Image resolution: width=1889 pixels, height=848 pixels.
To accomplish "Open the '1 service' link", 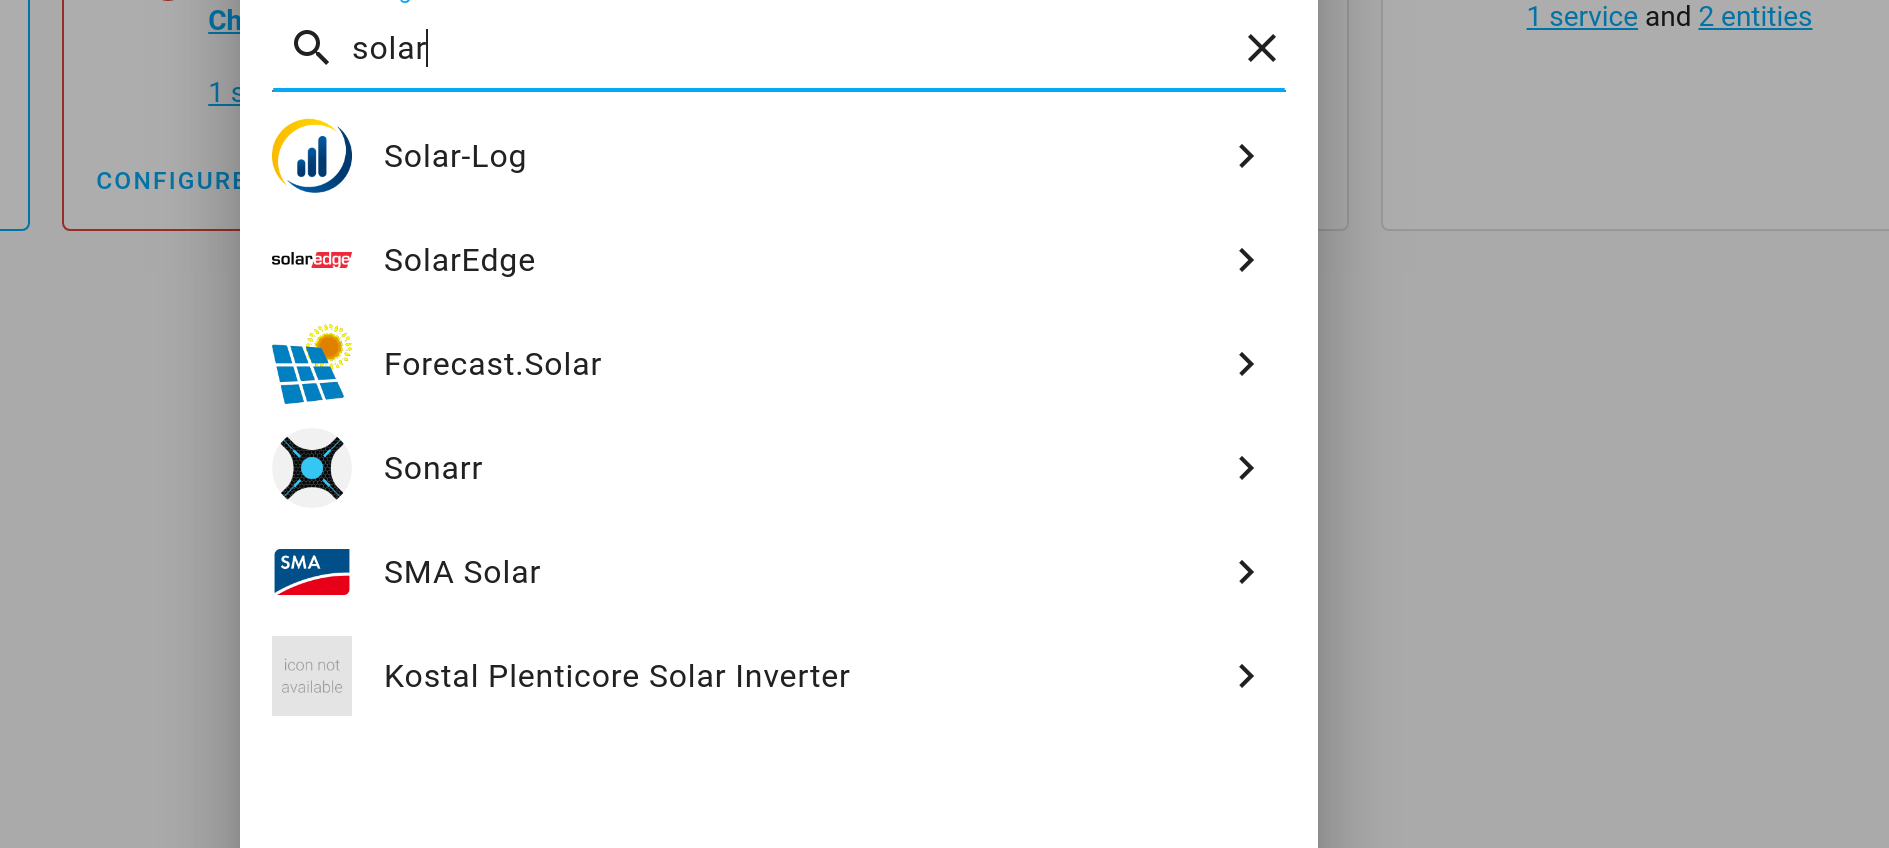I will click(1581, 16).
